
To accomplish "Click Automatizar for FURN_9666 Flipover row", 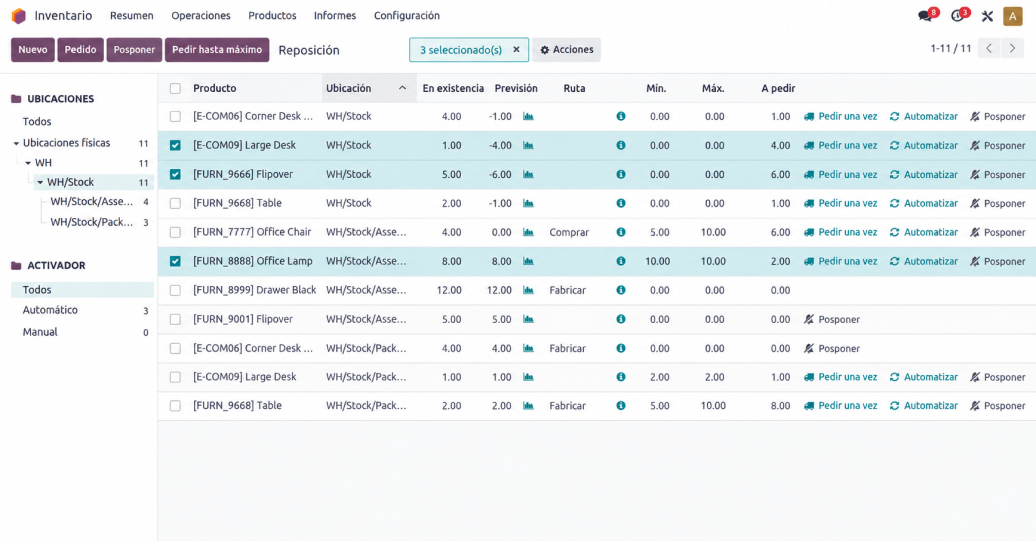I will (x=924, y=174).
